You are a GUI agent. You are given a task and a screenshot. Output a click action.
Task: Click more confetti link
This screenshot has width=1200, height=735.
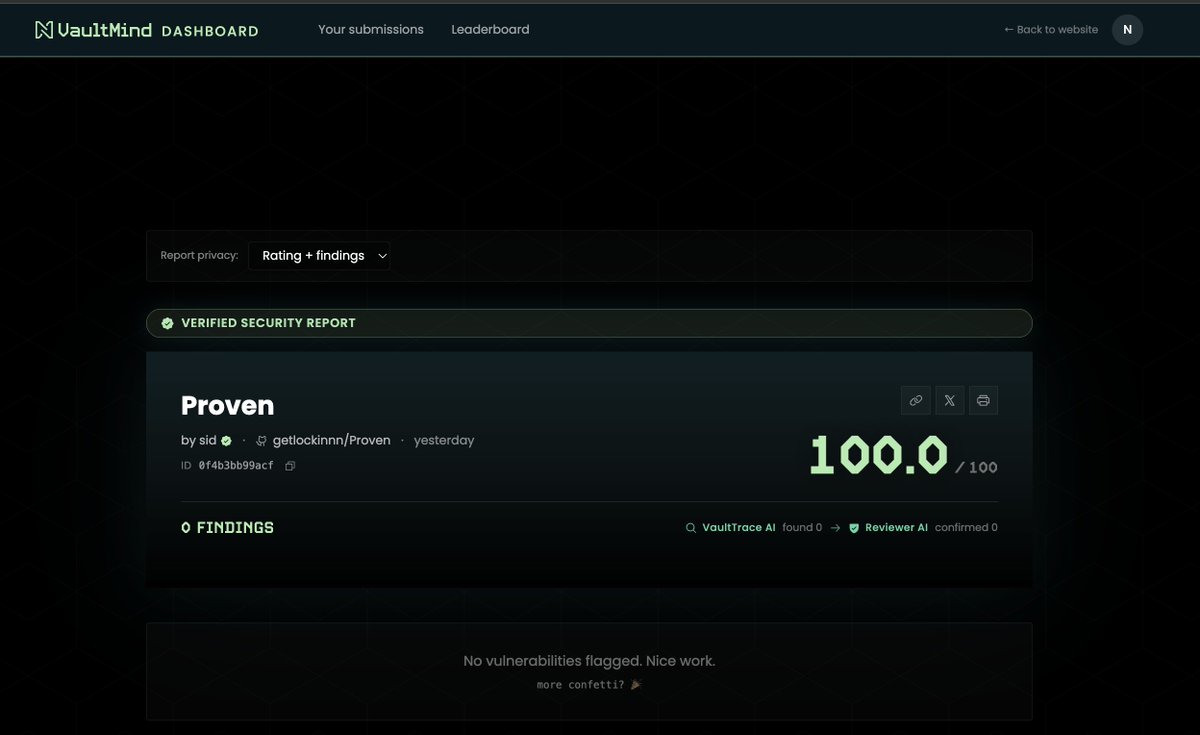point(589,685)
